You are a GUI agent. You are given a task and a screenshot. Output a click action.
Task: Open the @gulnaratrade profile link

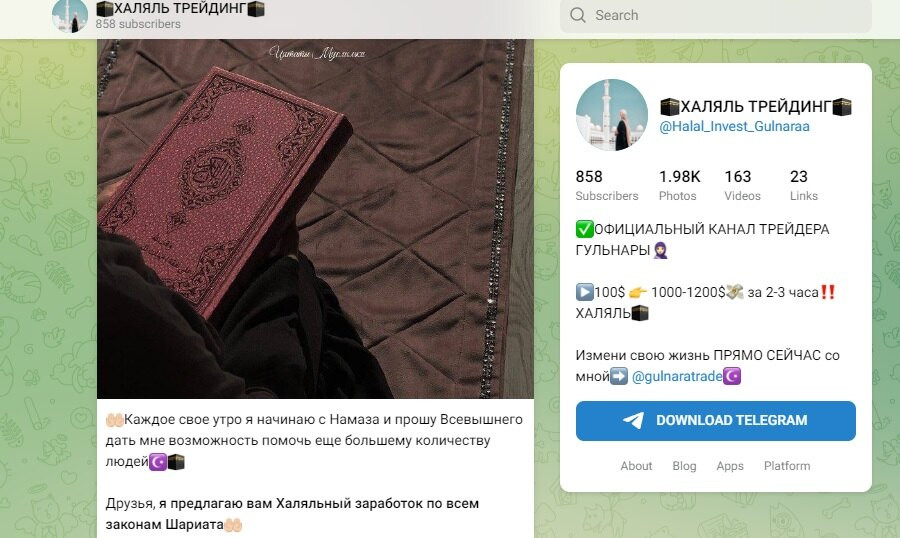(677, 377)
